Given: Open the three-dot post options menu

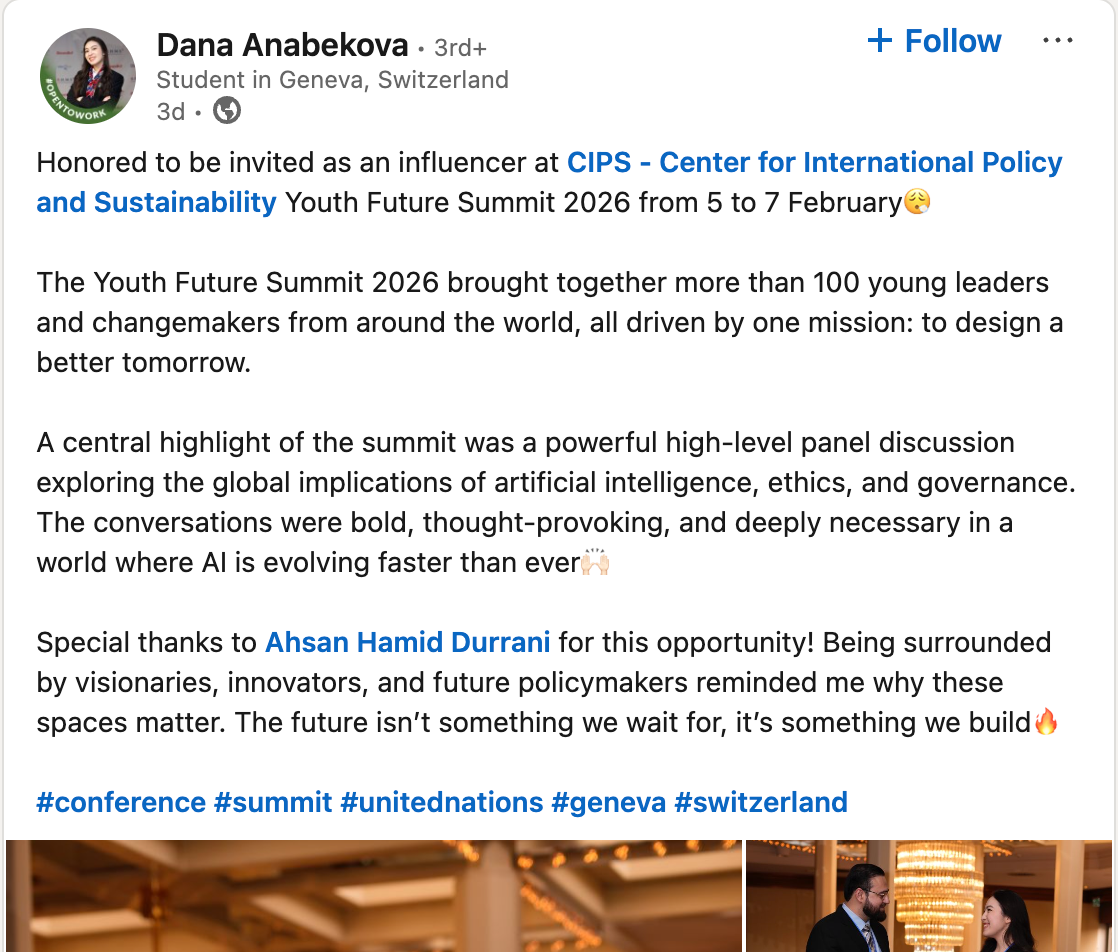Looking at the screenshot, I should (x=1057, y=41).
